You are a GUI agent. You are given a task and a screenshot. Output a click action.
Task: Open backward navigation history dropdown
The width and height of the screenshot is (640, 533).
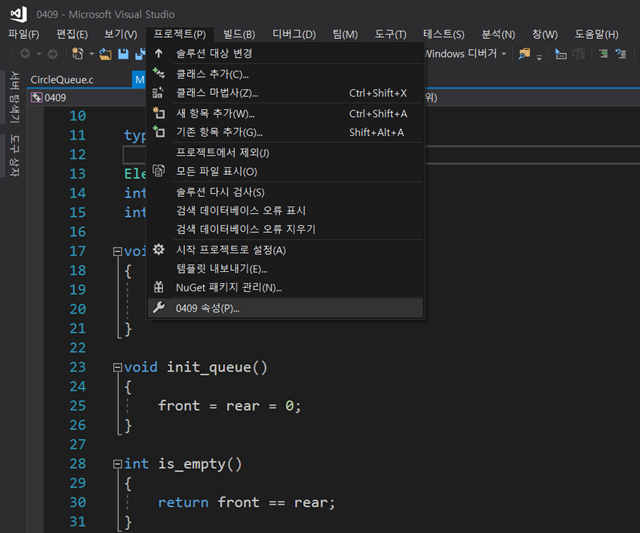point(39,53)
